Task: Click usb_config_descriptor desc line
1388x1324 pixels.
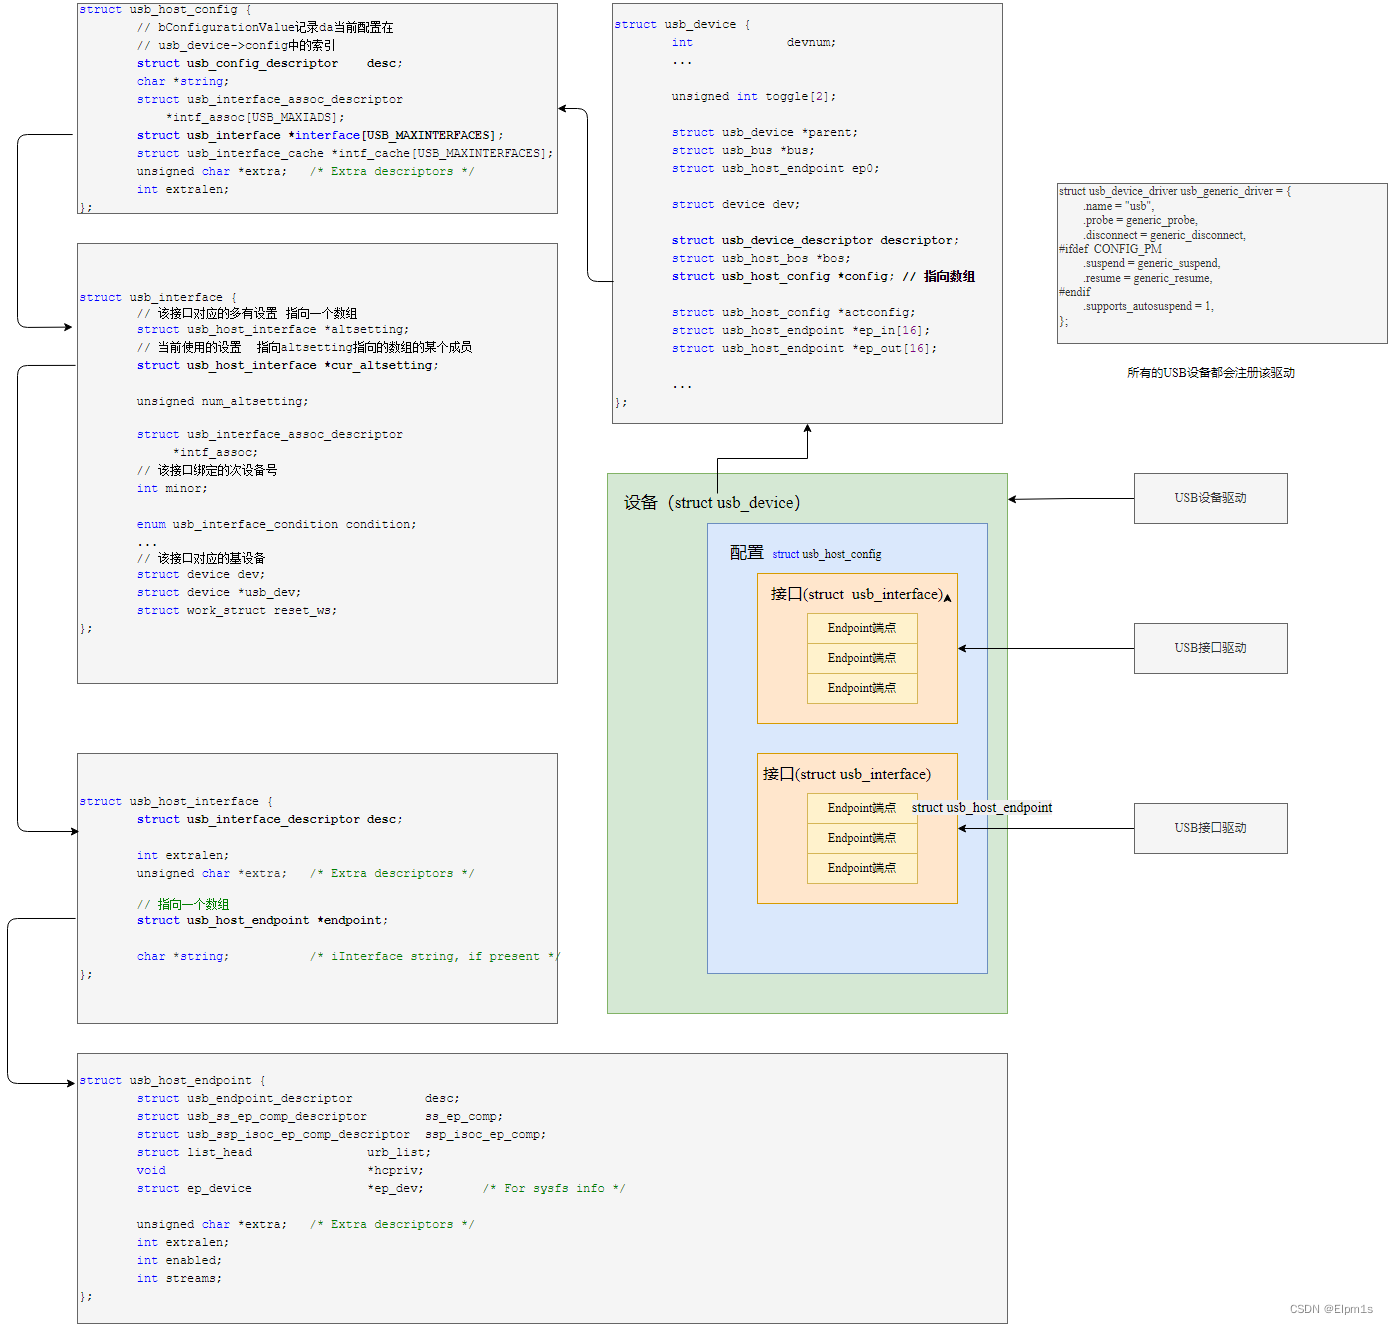Action: click(x=269, y=63)
